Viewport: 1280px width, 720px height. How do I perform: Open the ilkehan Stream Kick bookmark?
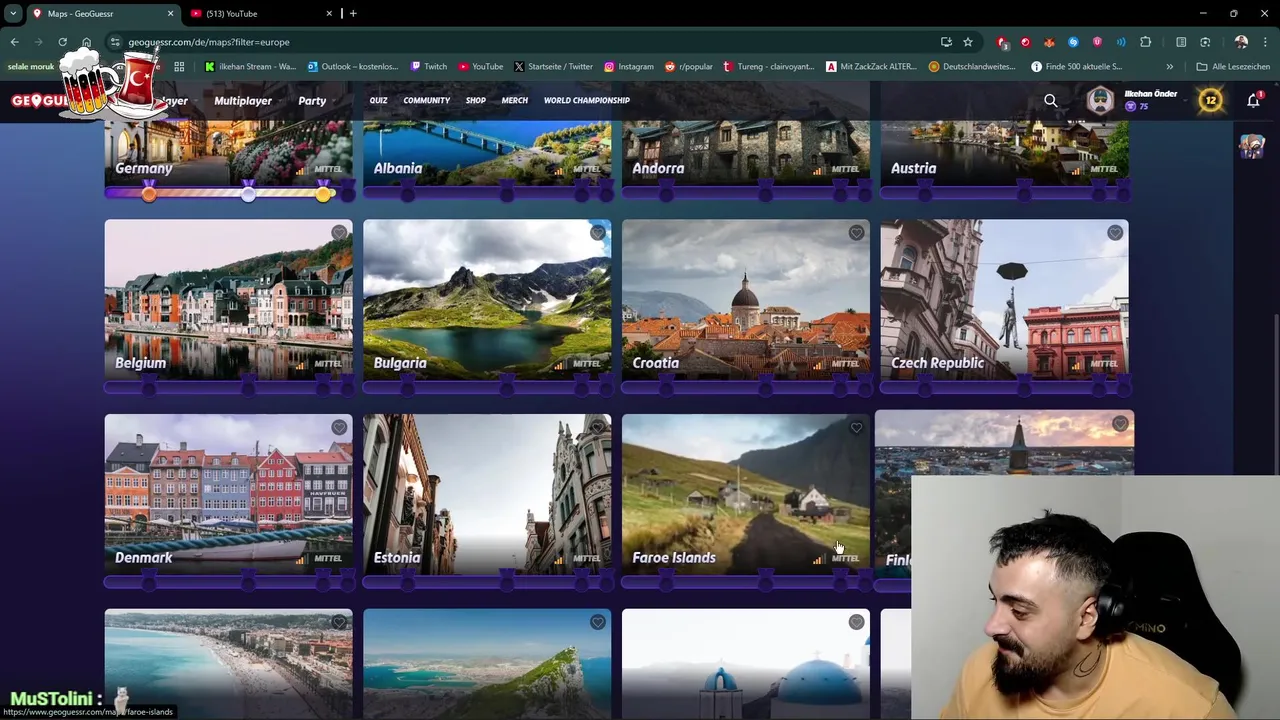[x=250, y=67]
